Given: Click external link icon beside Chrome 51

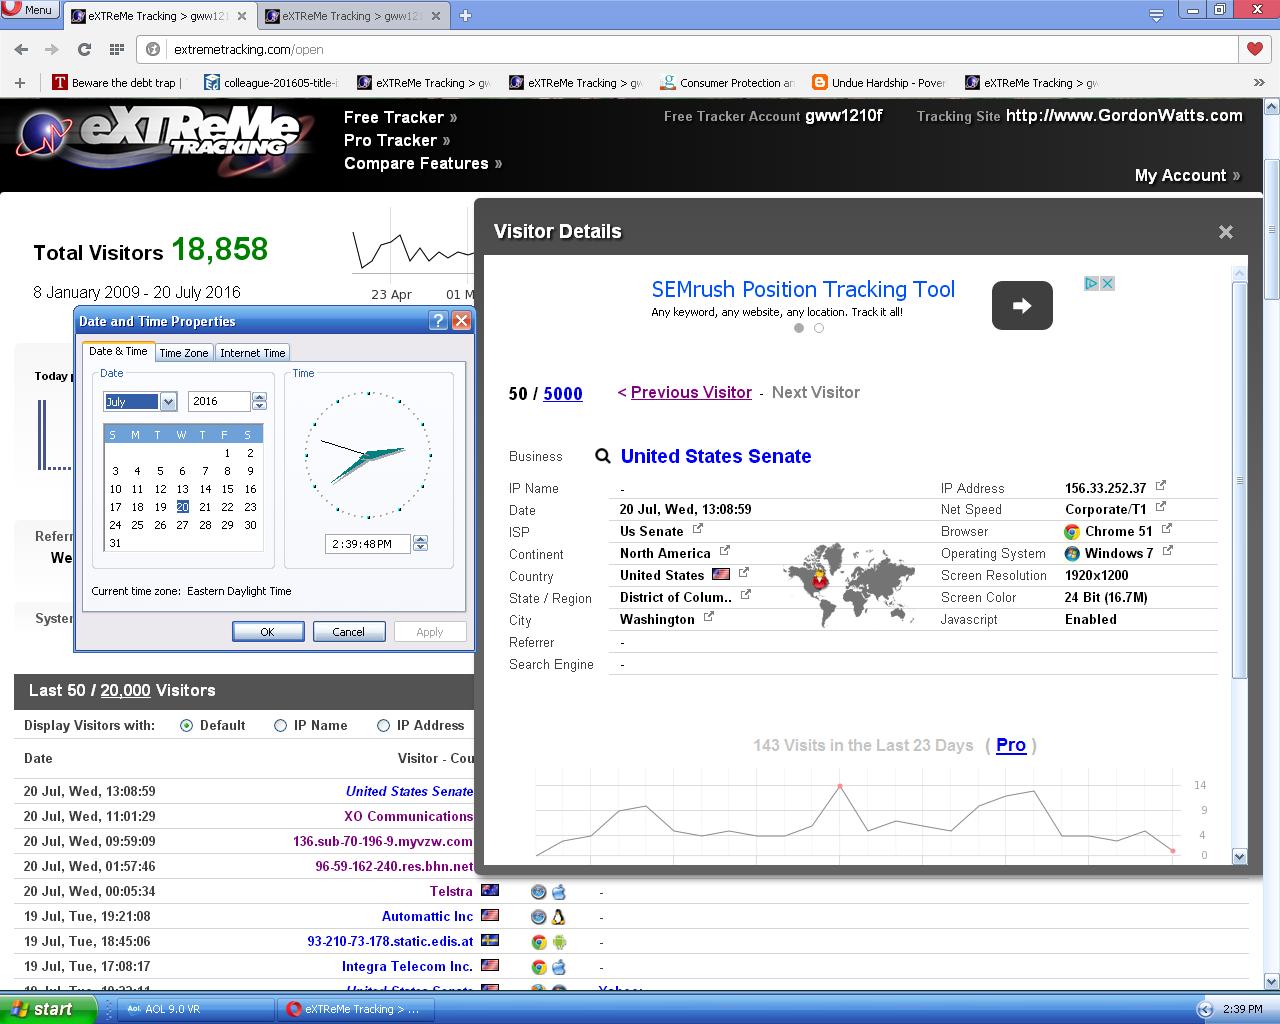Looking at the screenshot, I should 1167,529.
